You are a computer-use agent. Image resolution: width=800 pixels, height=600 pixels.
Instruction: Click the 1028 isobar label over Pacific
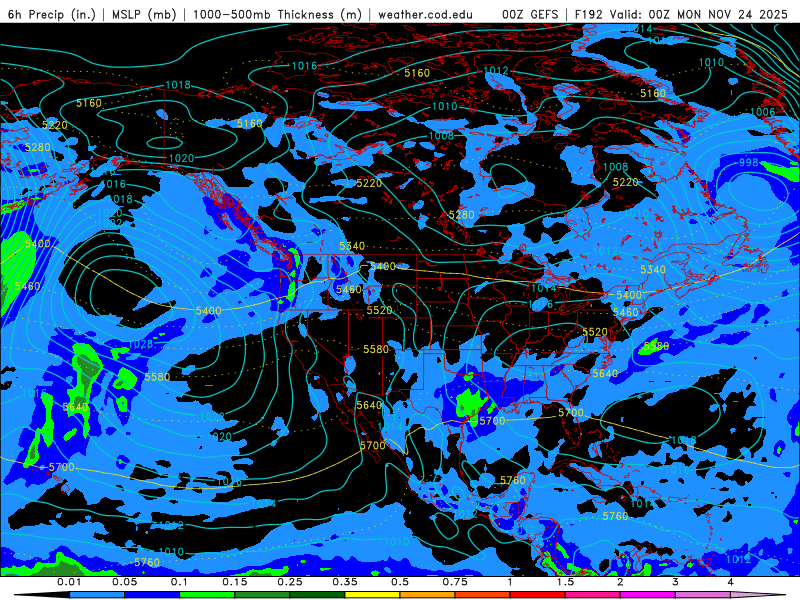[x=141, y=344]
